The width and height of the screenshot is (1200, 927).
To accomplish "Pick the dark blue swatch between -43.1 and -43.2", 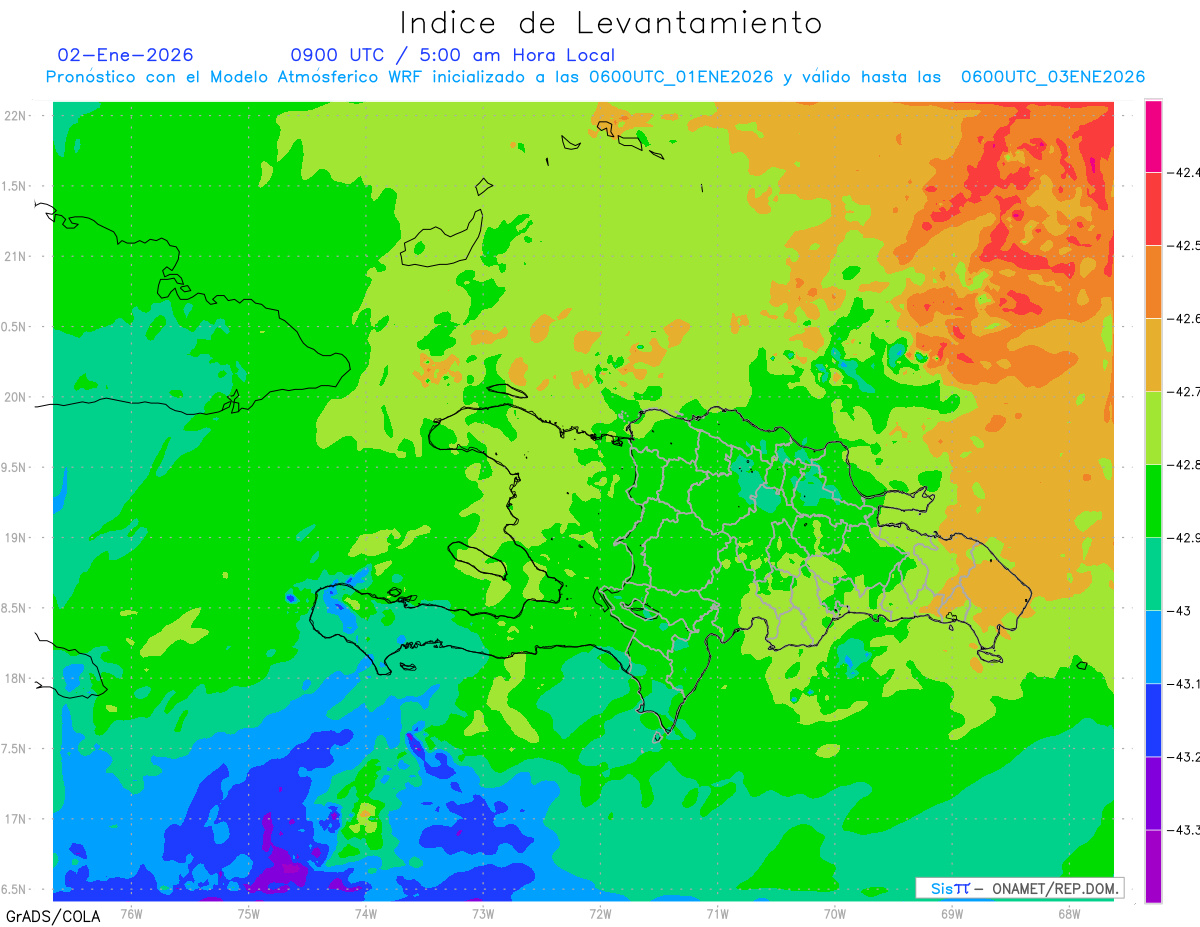I will click(1153, 719).
